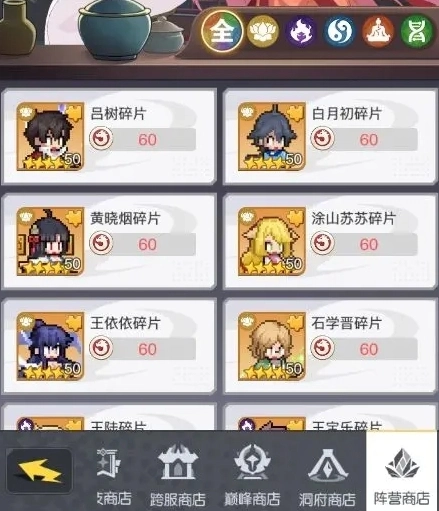Tap the 黄晓烟 character portrait
The width and height of the screenshot is (439, 511).
click(x=50, y=241)
